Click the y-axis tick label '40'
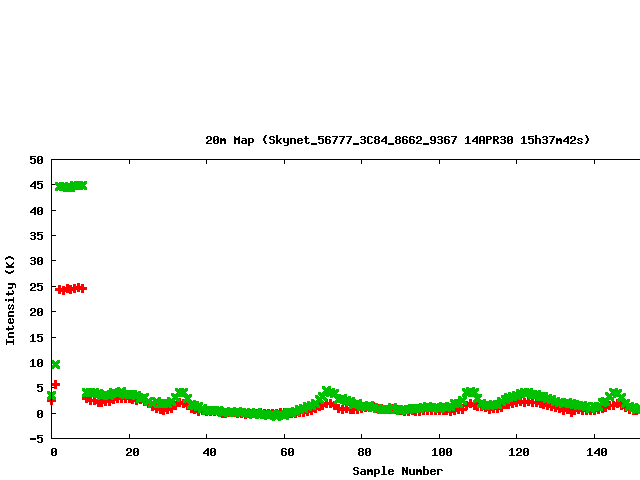The image size is (640, 480). pos(36,211)
